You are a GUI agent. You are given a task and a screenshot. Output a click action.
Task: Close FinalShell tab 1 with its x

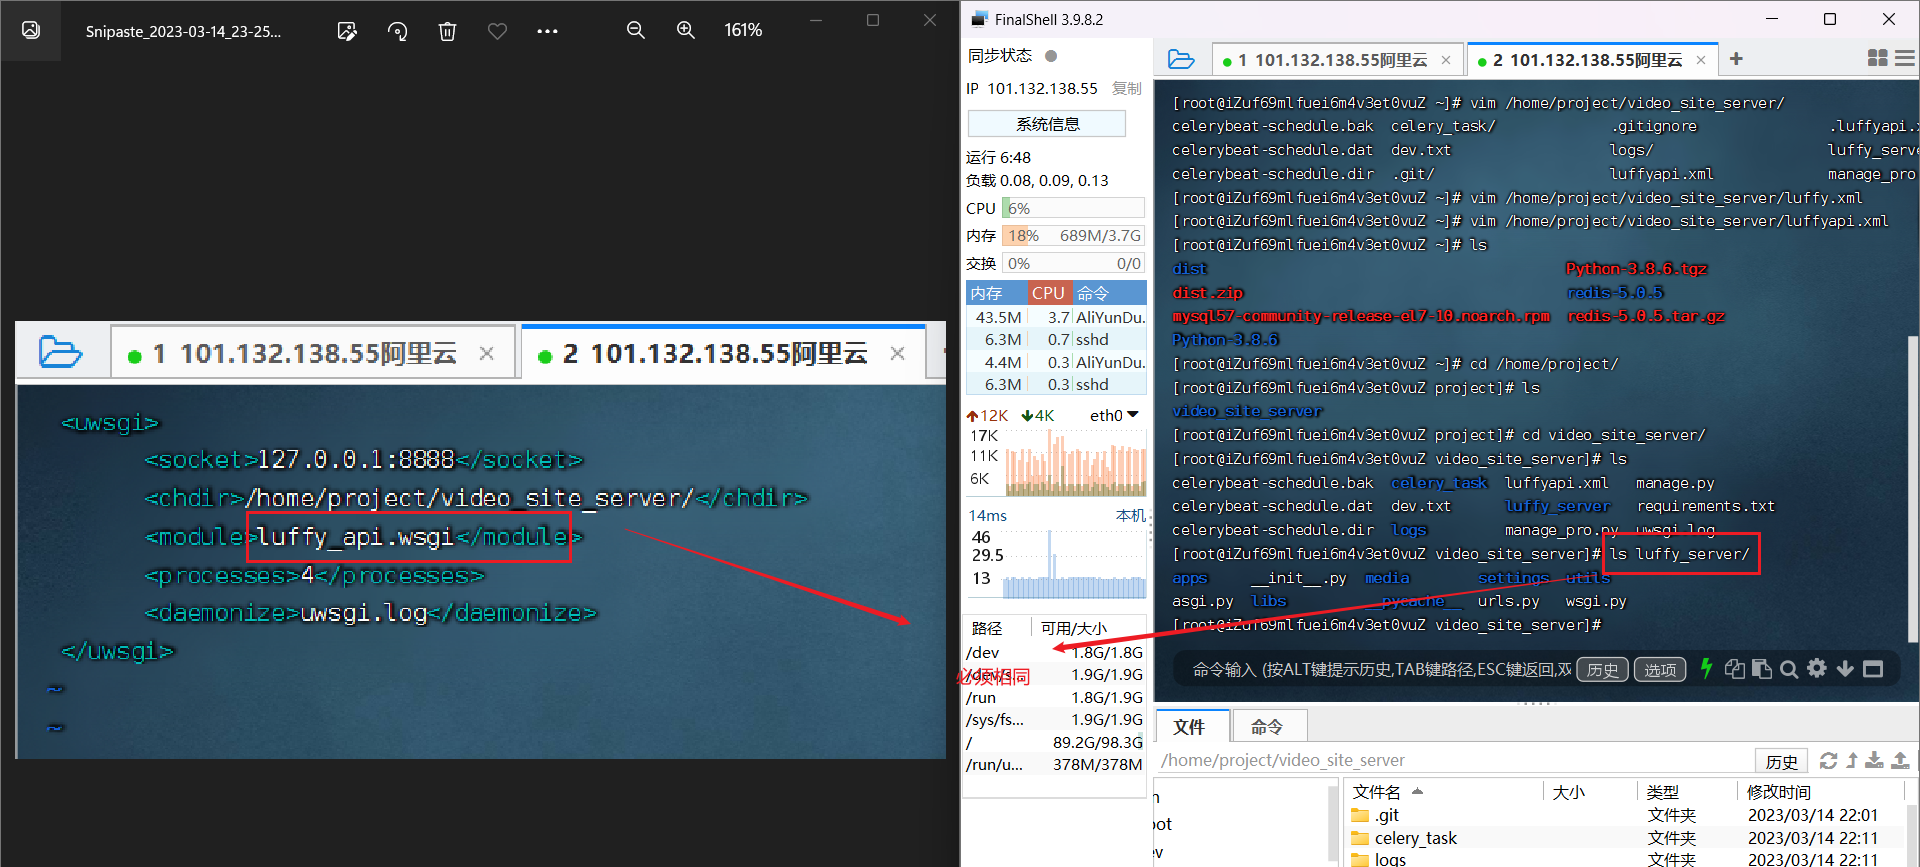[1446, 60]
